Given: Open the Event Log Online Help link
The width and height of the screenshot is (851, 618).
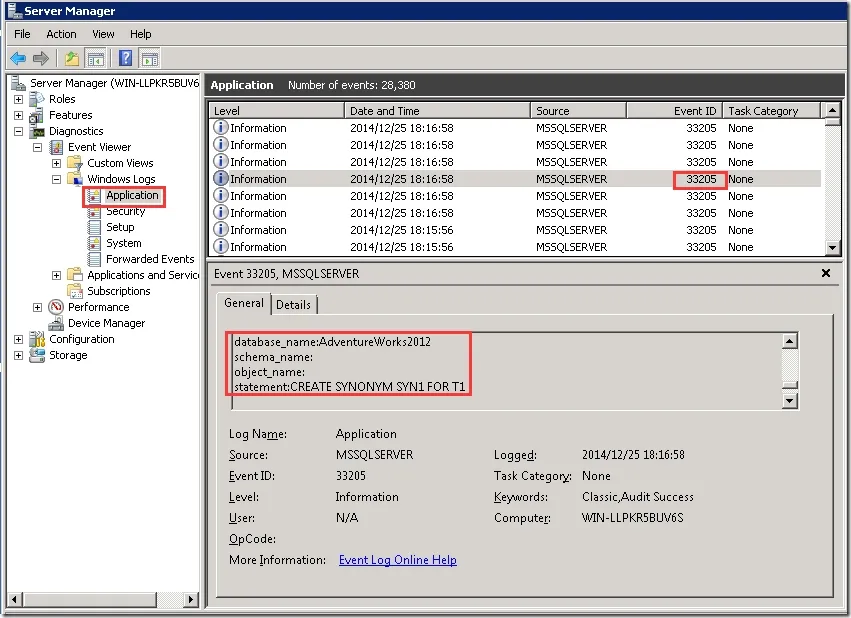Looking at the screenshot, I should (x=397, y=560).
